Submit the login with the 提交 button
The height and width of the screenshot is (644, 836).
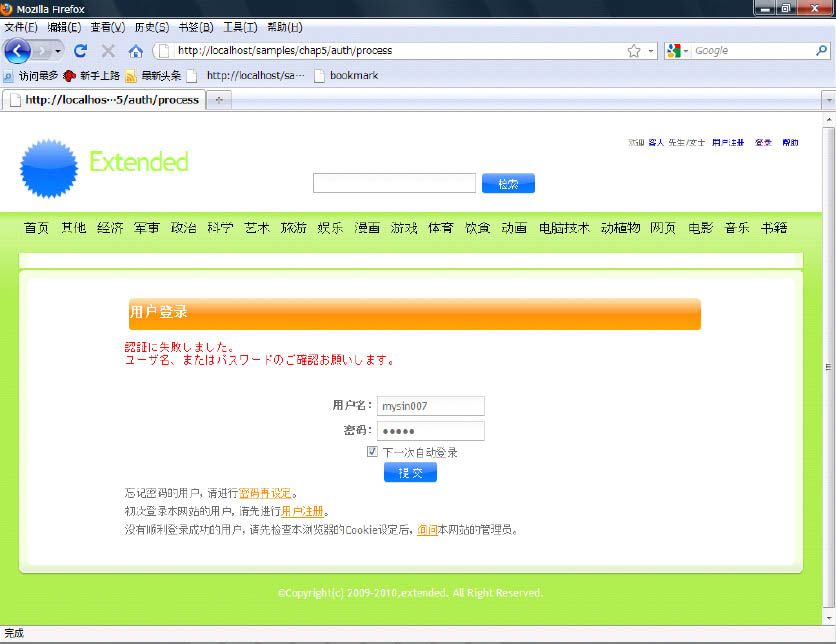411,472
